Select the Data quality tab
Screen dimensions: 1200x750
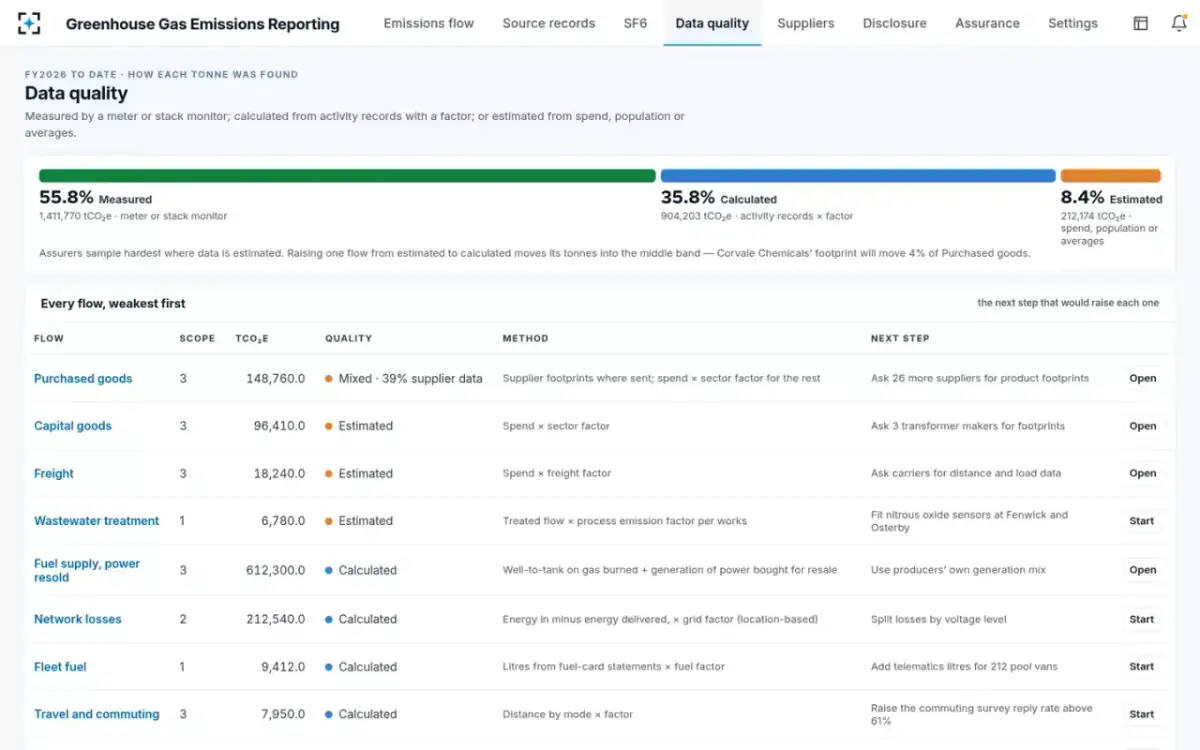(x=712, y=23)
